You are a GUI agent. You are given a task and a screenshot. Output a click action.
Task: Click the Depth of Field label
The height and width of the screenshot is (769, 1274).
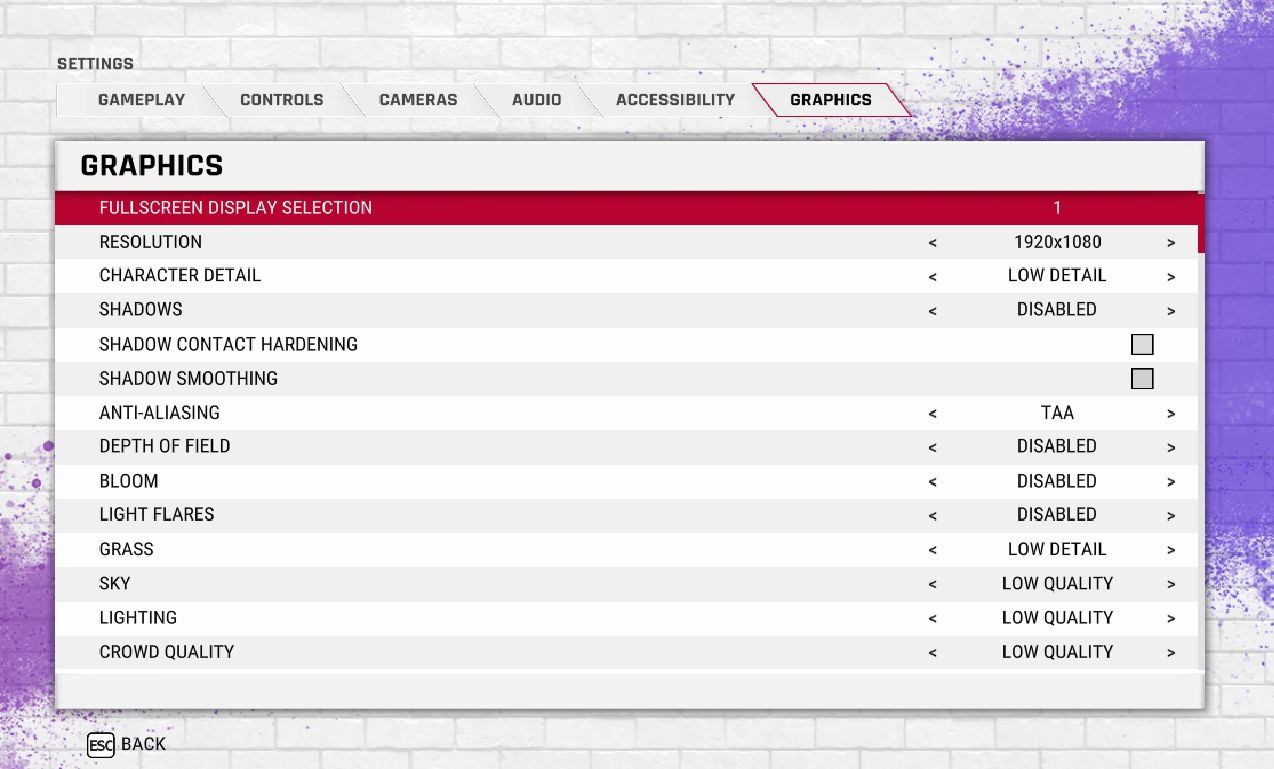pyautogui.click(x=165, y=447)
